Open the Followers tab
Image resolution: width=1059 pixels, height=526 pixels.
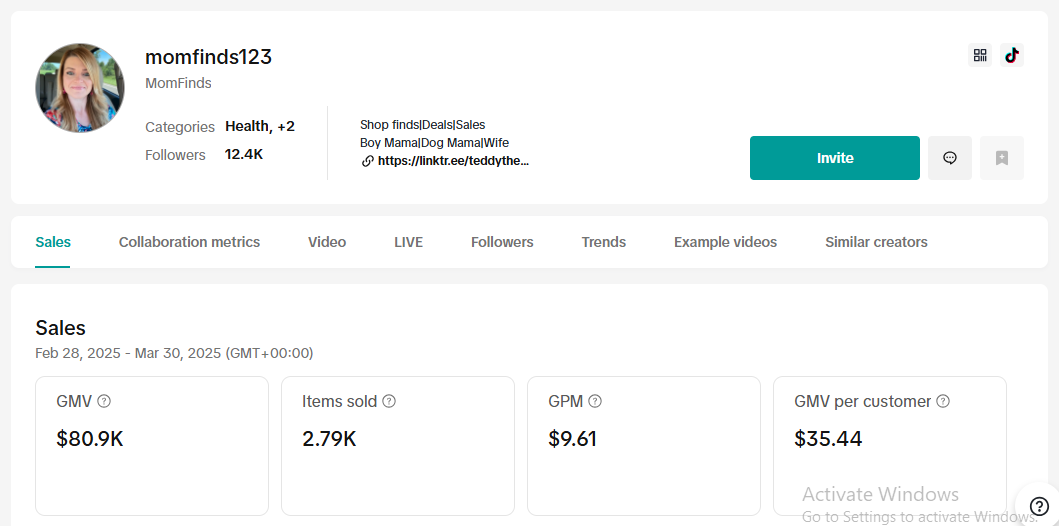(x=502, y=242)
